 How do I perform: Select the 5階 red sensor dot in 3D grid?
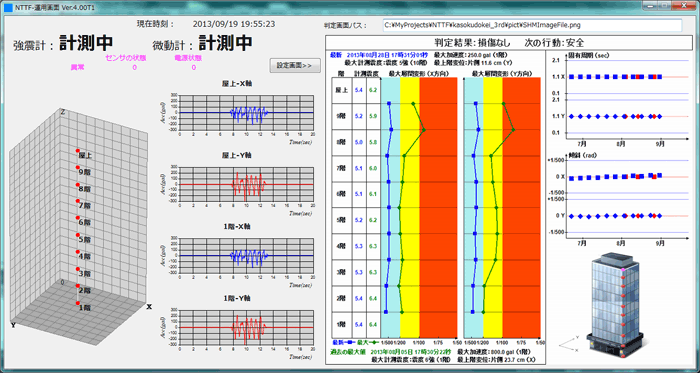[x=78, y=235]
